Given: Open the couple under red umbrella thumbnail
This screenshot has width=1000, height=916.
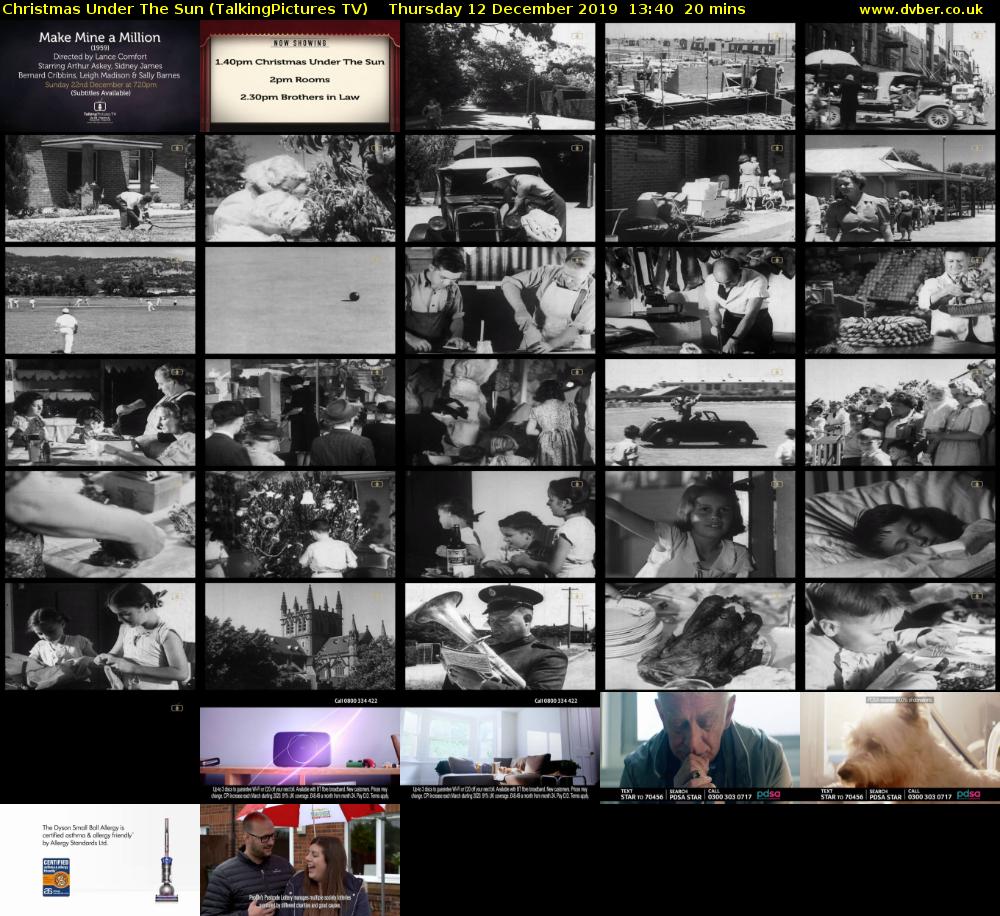Looking at the screenshot, I should tap(300, 860).
